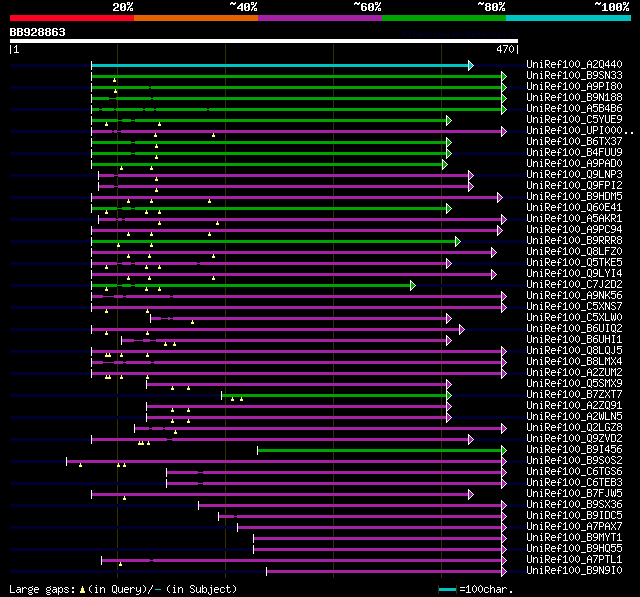Click the UniRef100_C5YUE9 label
Viewport: 640px width, 597px height.
tap(574, 120)
